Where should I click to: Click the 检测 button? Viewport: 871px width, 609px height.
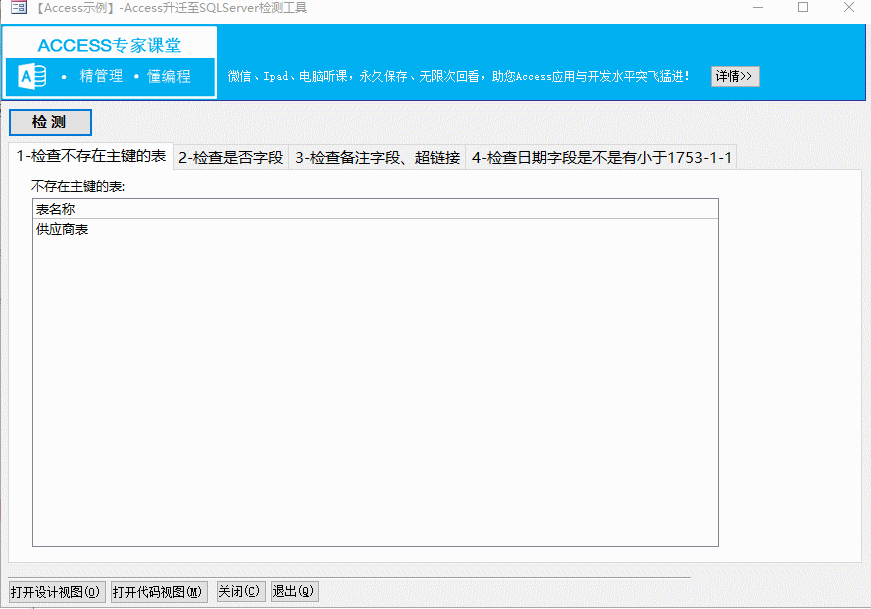50,122
